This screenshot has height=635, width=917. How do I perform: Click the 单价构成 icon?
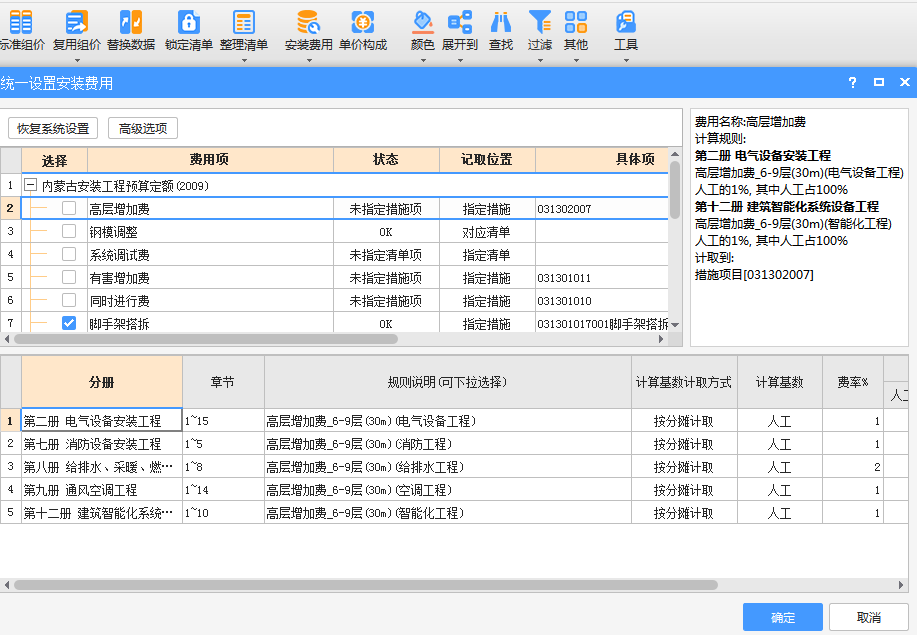pos(363,22)
